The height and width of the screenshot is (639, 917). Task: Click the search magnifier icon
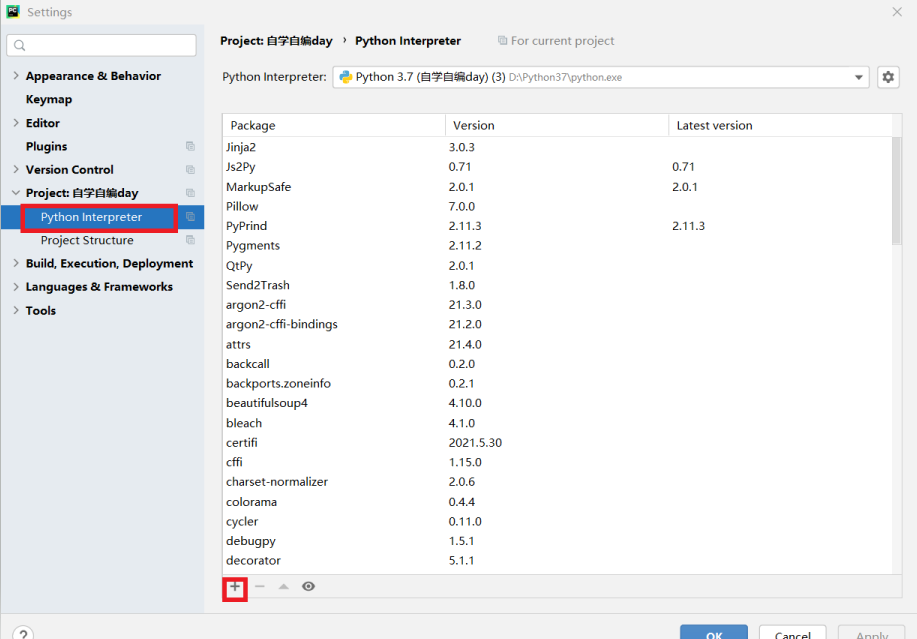coord(19,46)
